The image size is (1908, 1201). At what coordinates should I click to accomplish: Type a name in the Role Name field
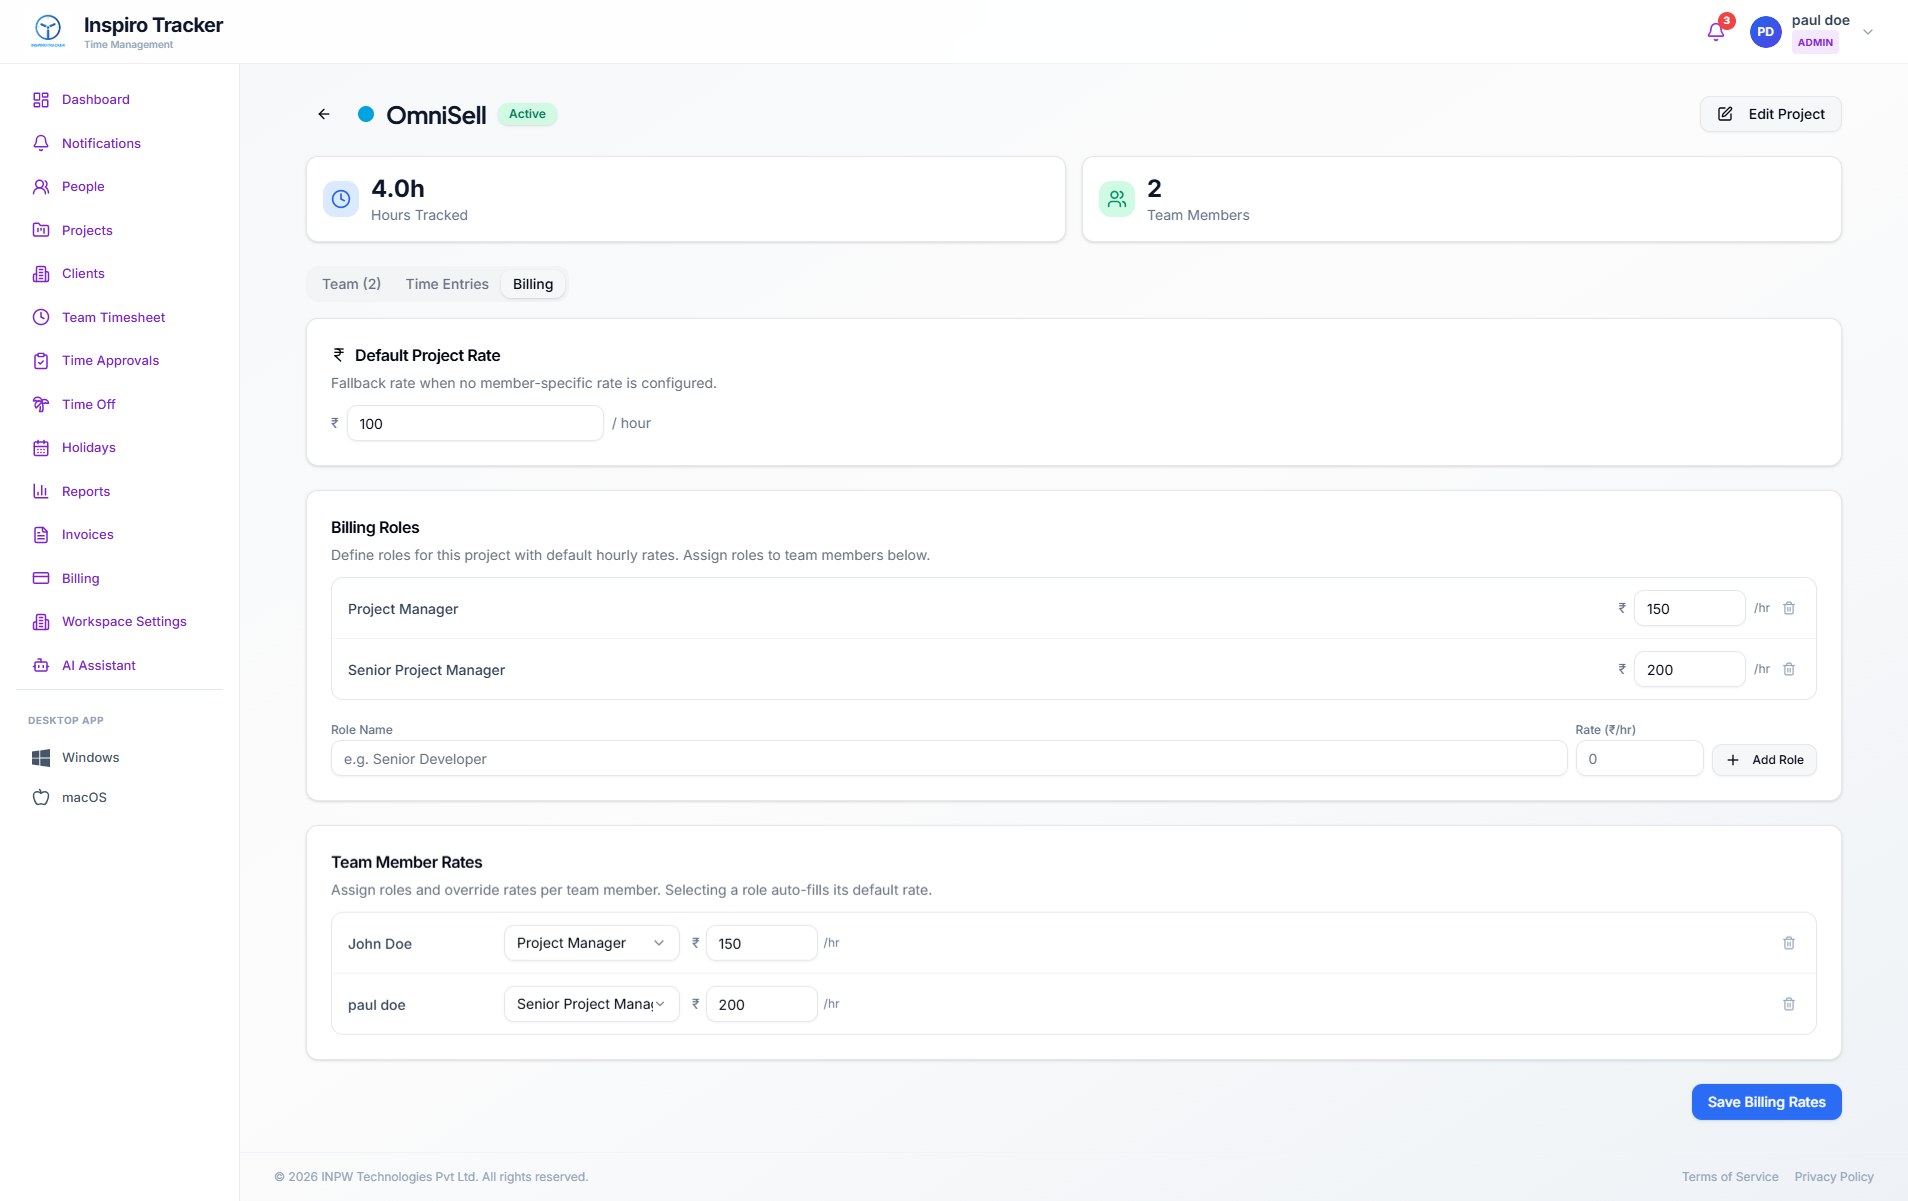tap(946, 758)
